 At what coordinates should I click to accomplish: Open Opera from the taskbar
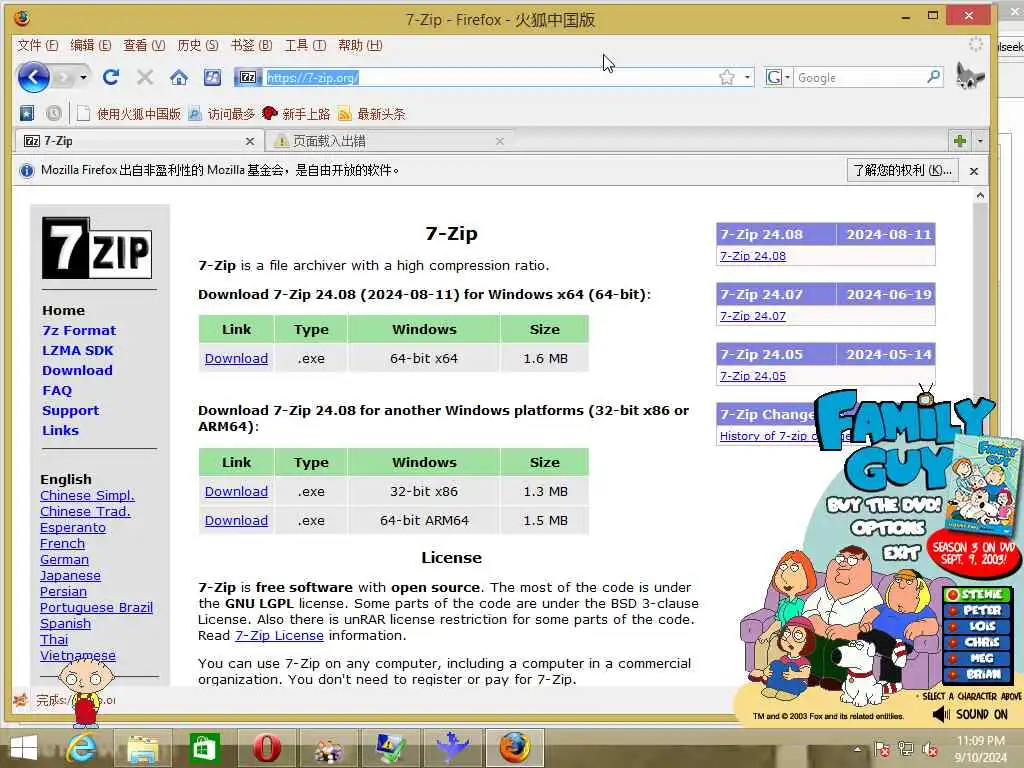(266, 748)
